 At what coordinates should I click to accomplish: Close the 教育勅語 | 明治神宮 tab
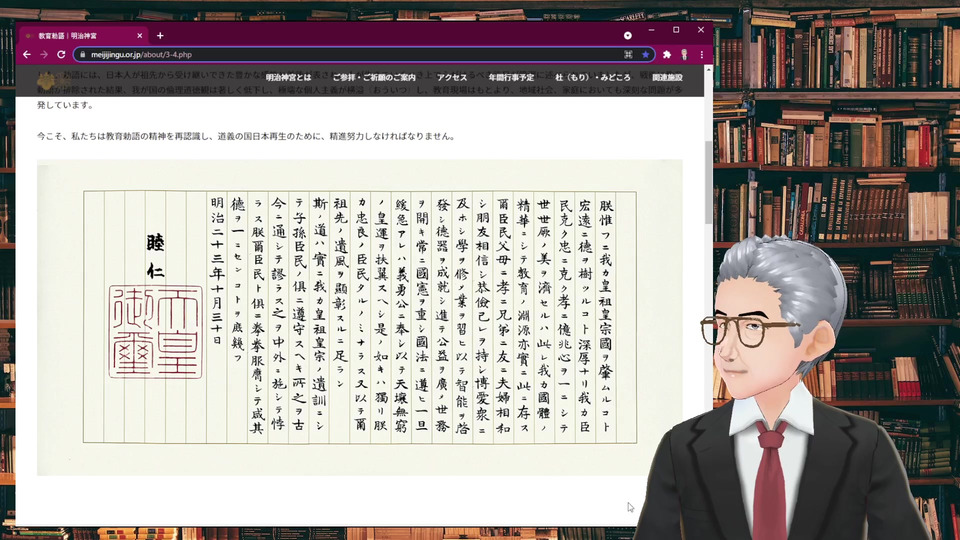click(x=140, y=36)
